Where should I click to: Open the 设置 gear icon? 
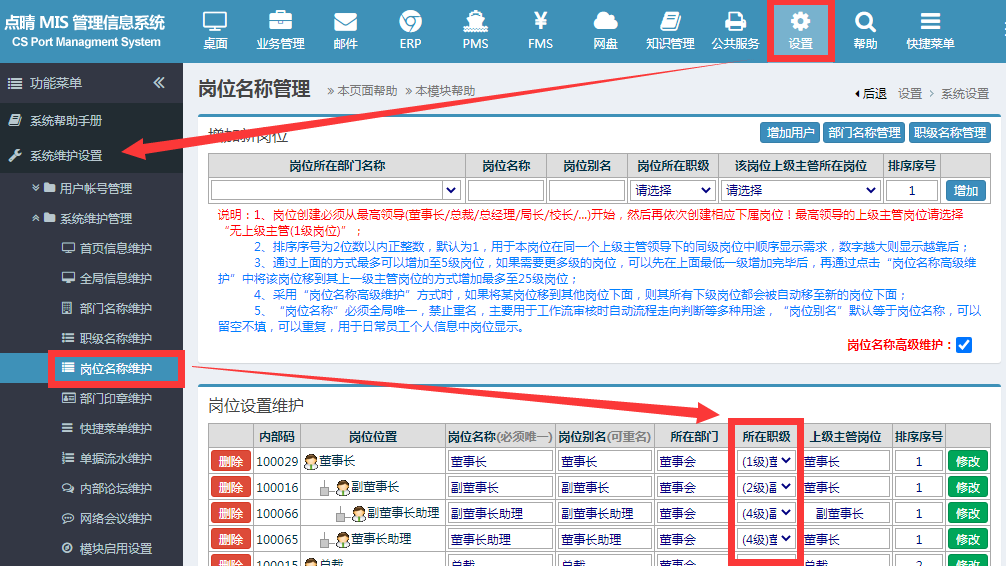click(800, 30)
